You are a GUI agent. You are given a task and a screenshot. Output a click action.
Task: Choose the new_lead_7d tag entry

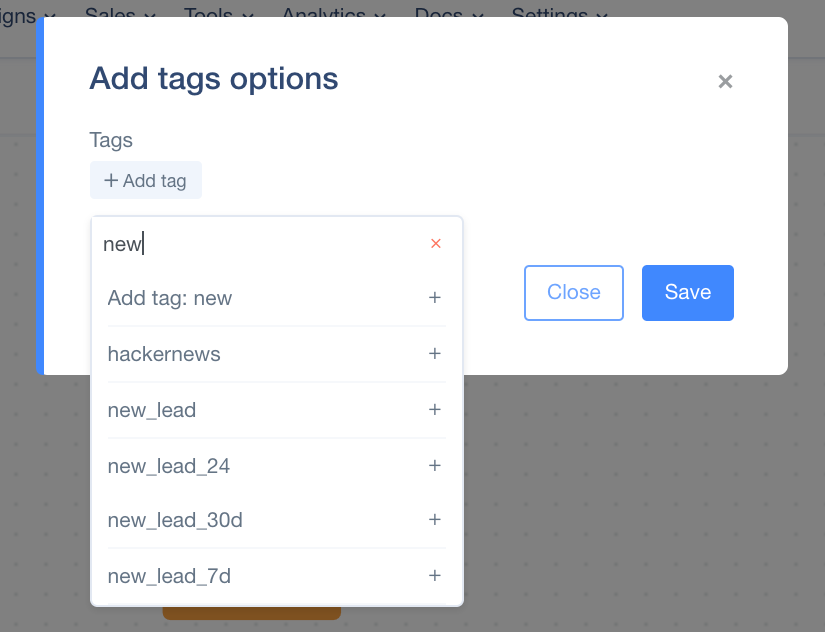(169, 576)
